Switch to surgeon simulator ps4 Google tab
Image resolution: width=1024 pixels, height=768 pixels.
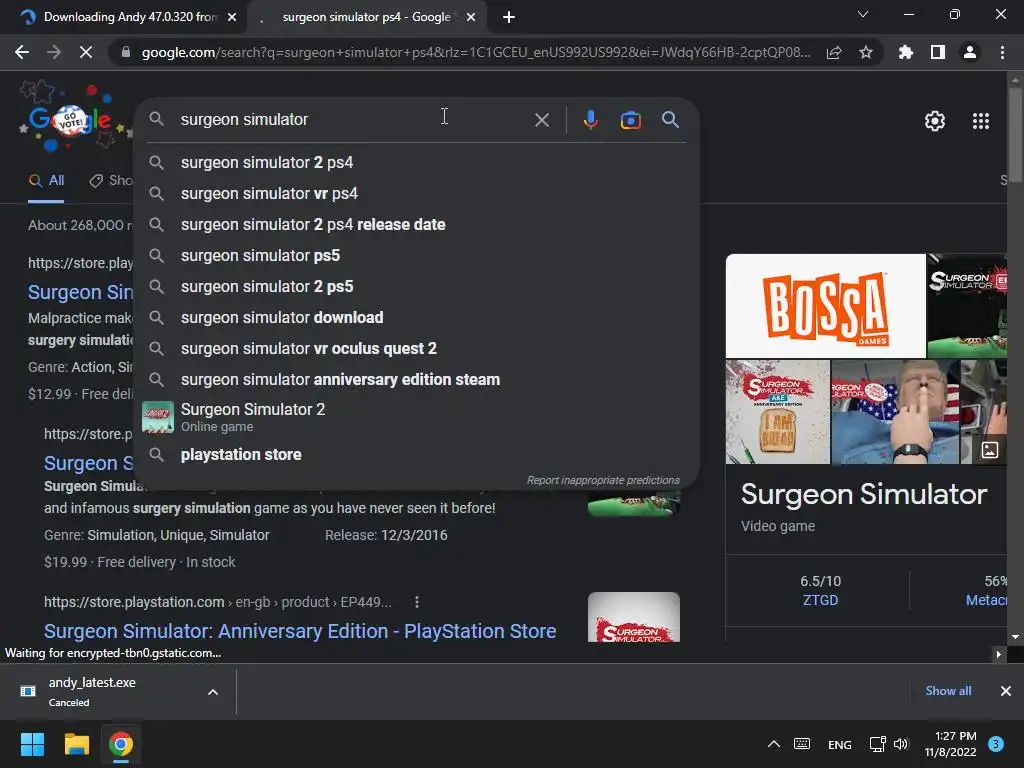[366, 17]
